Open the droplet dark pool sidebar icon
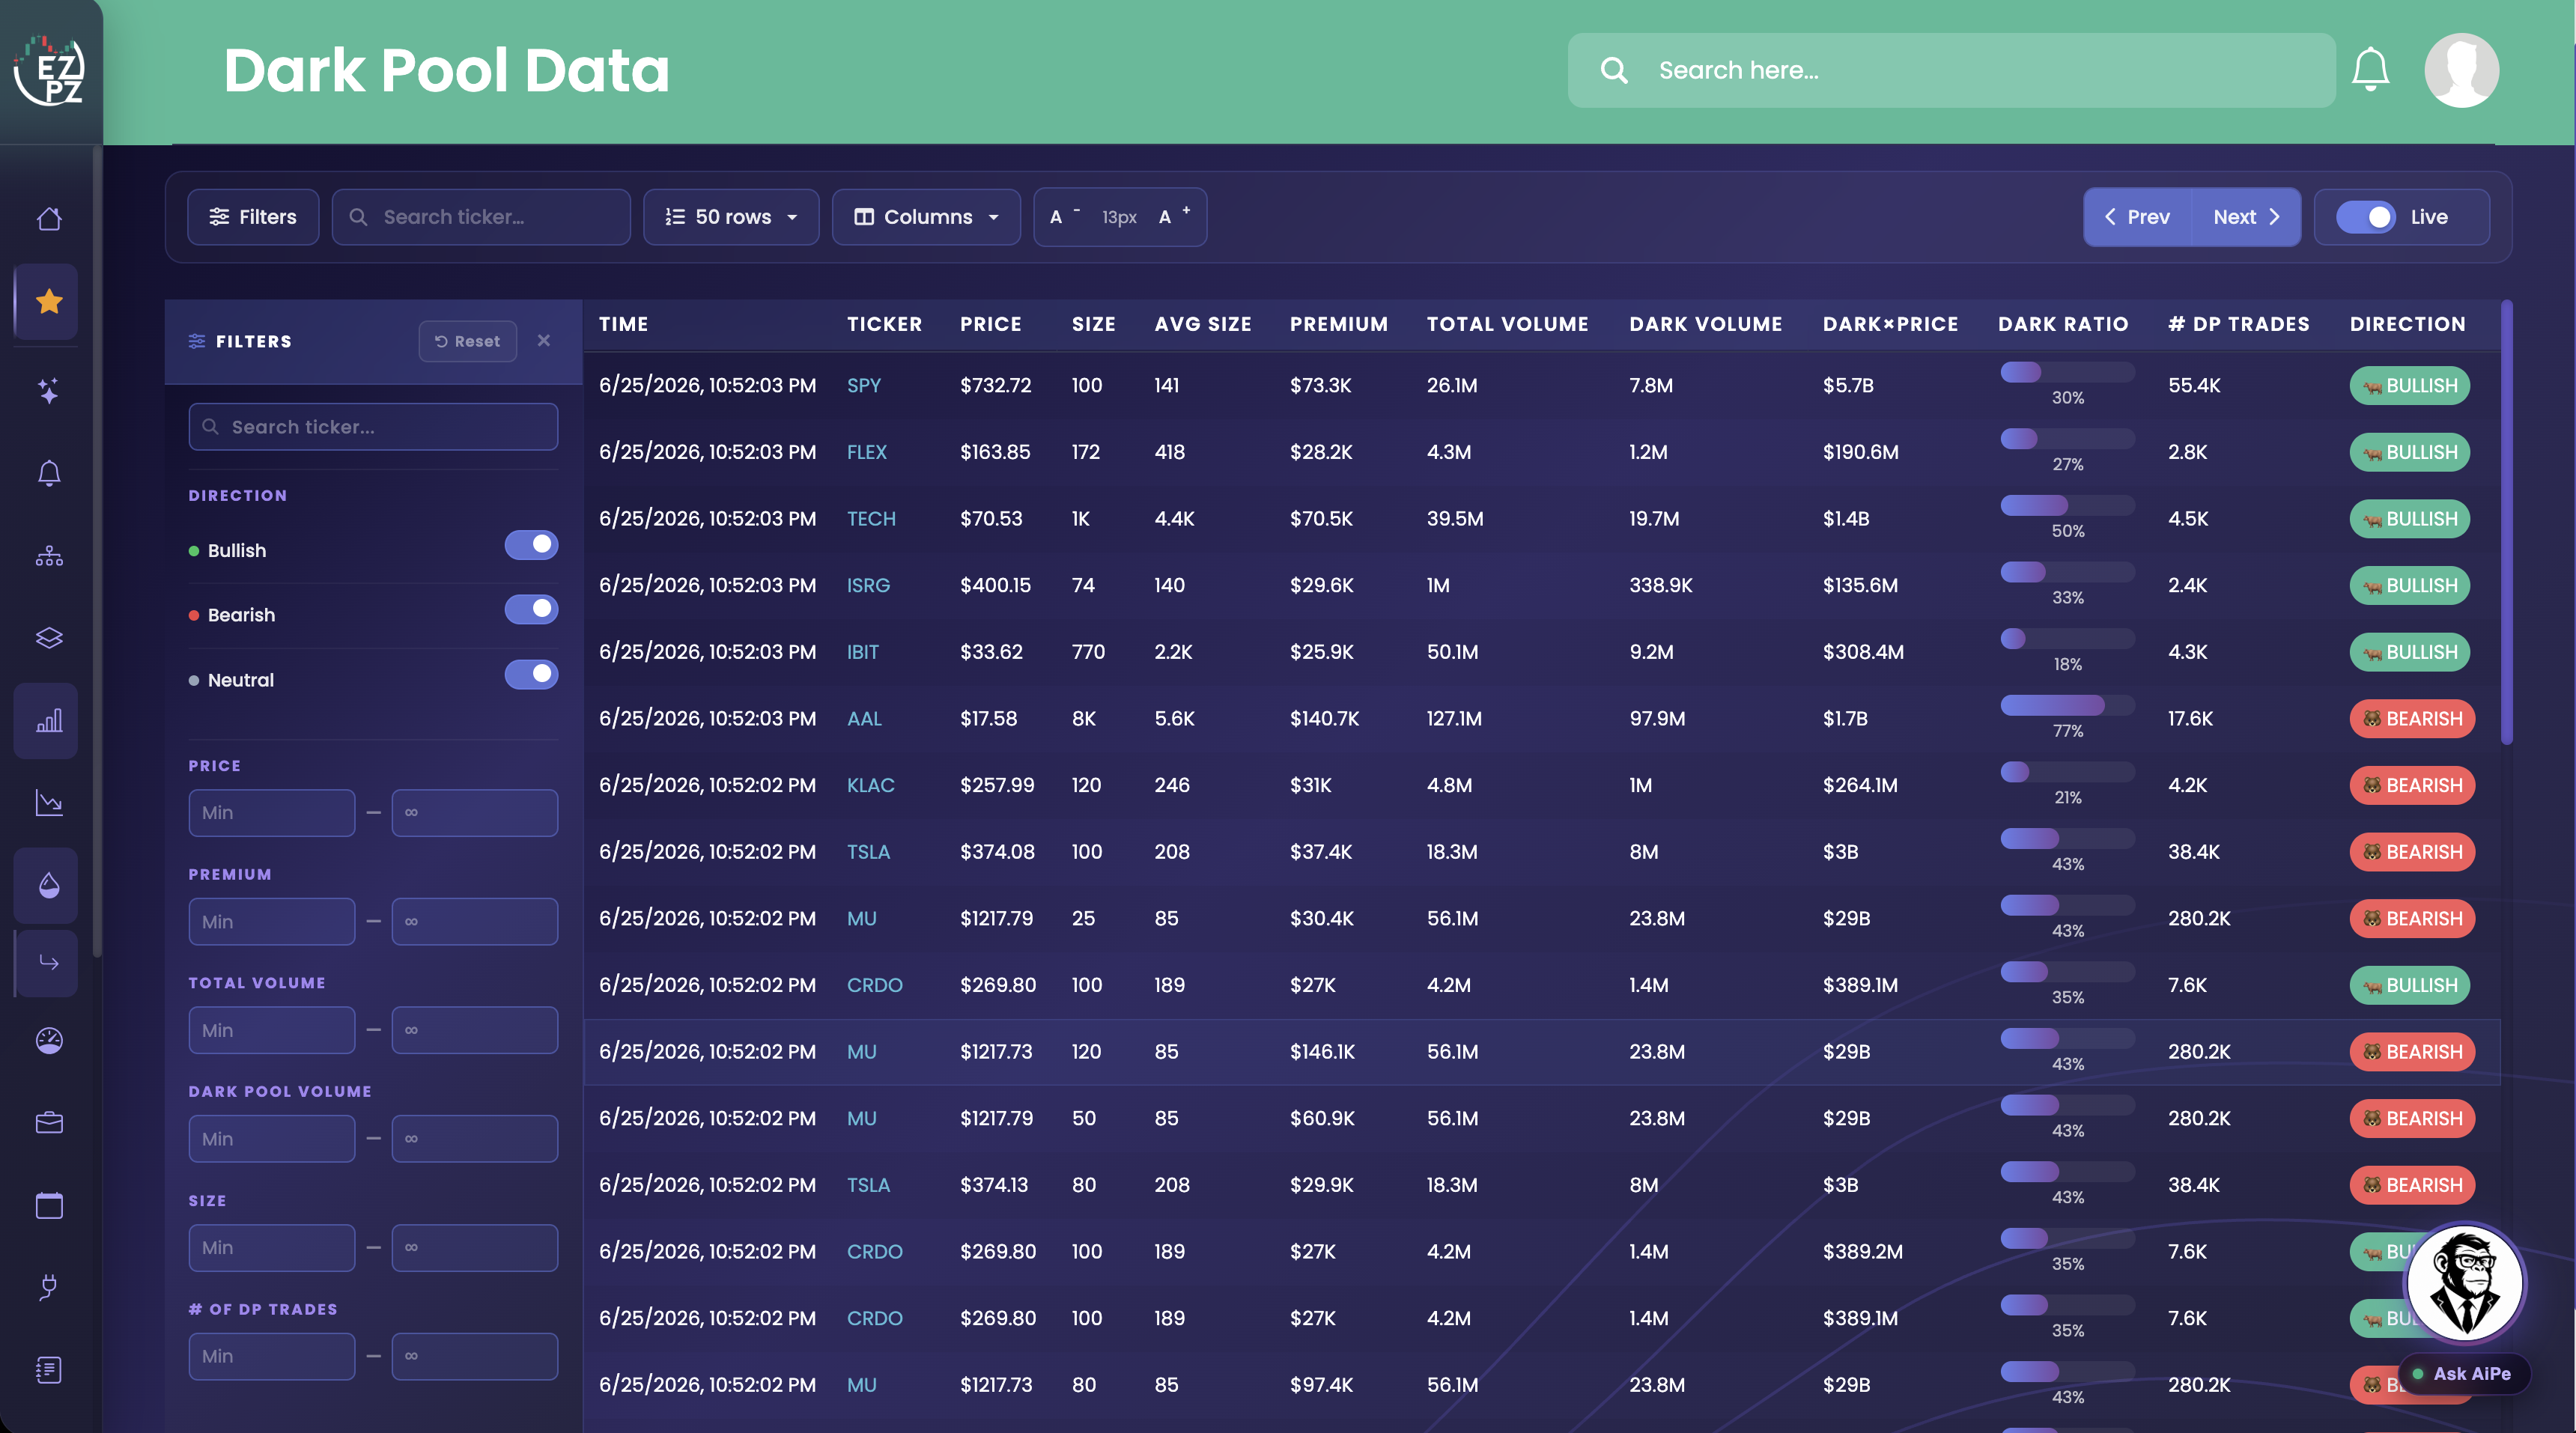The image size is (2576, 1433). point(49,885)
